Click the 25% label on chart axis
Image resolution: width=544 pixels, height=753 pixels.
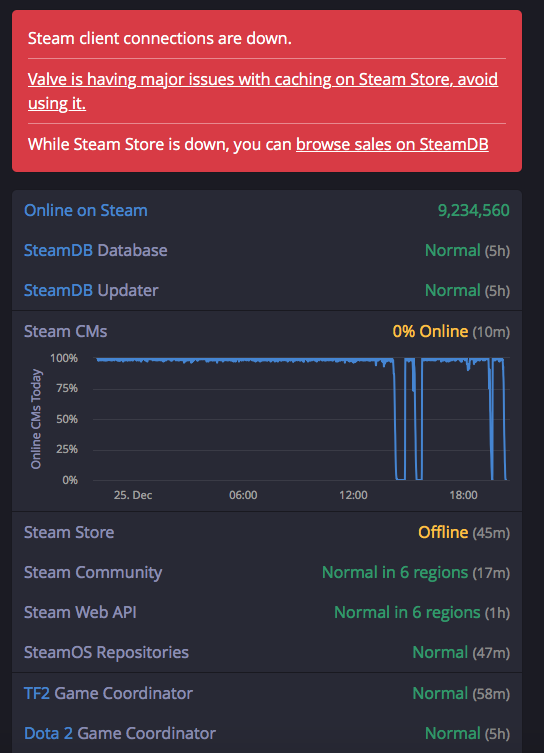(x=67, y=449)
